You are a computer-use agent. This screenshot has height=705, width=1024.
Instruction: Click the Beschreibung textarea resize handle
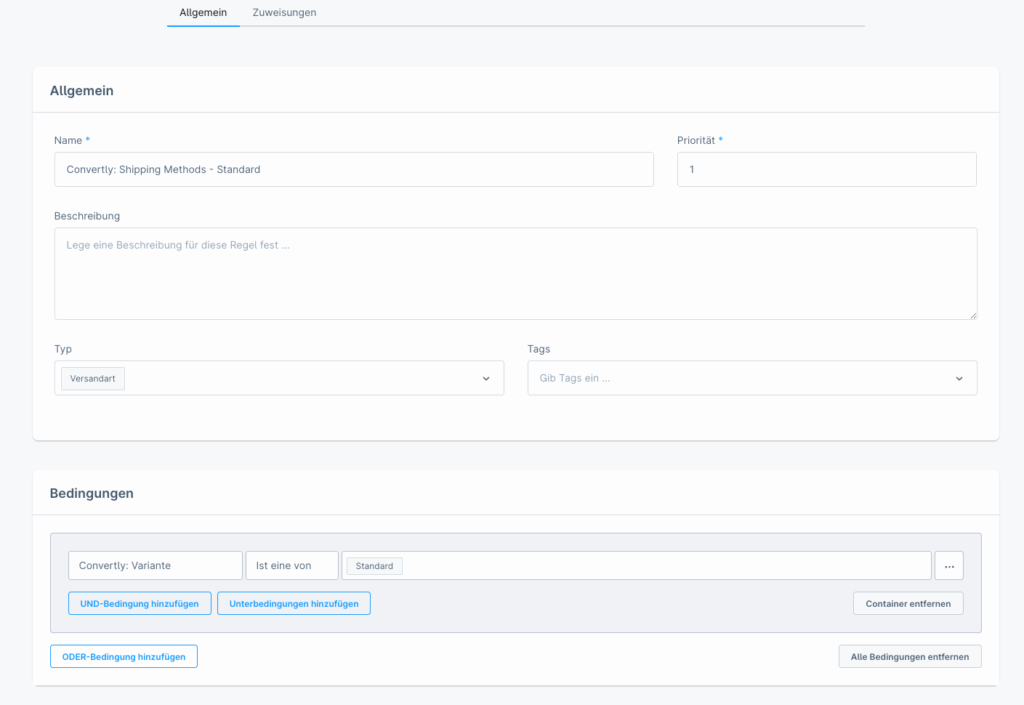pos(973,315)
